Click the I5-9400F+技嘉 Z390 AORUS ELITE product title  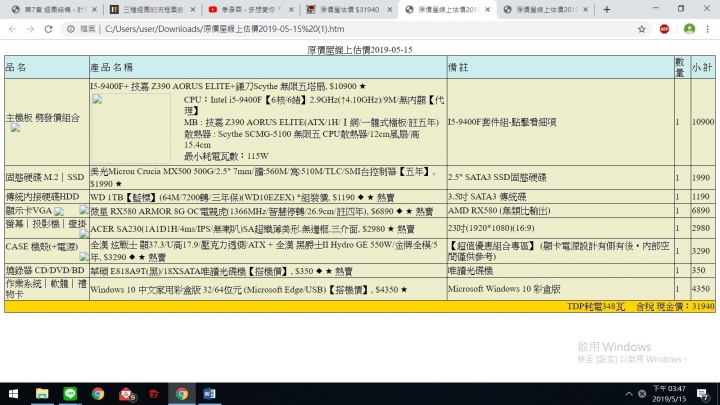(x=228, y=86)
